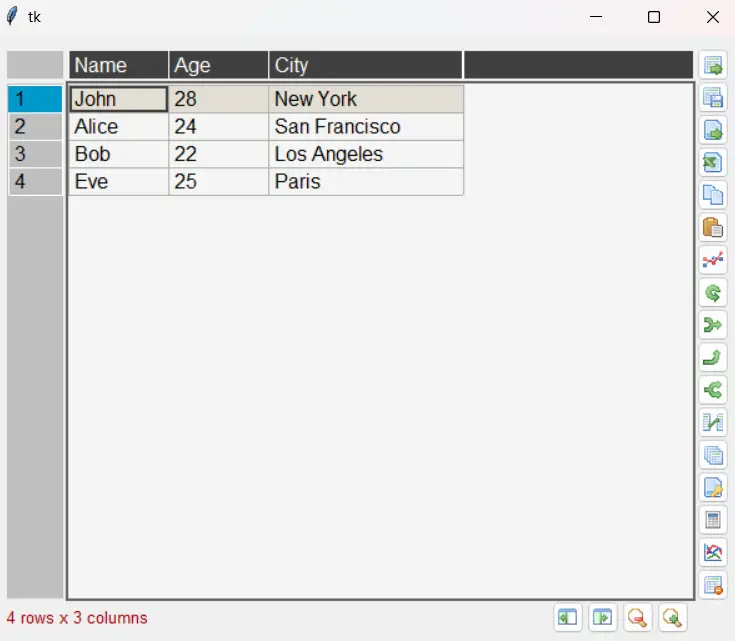This screenshot has height=641, width=735.
Task: Click the Load table toolbar icon
Action: click(x=712, y=65)
